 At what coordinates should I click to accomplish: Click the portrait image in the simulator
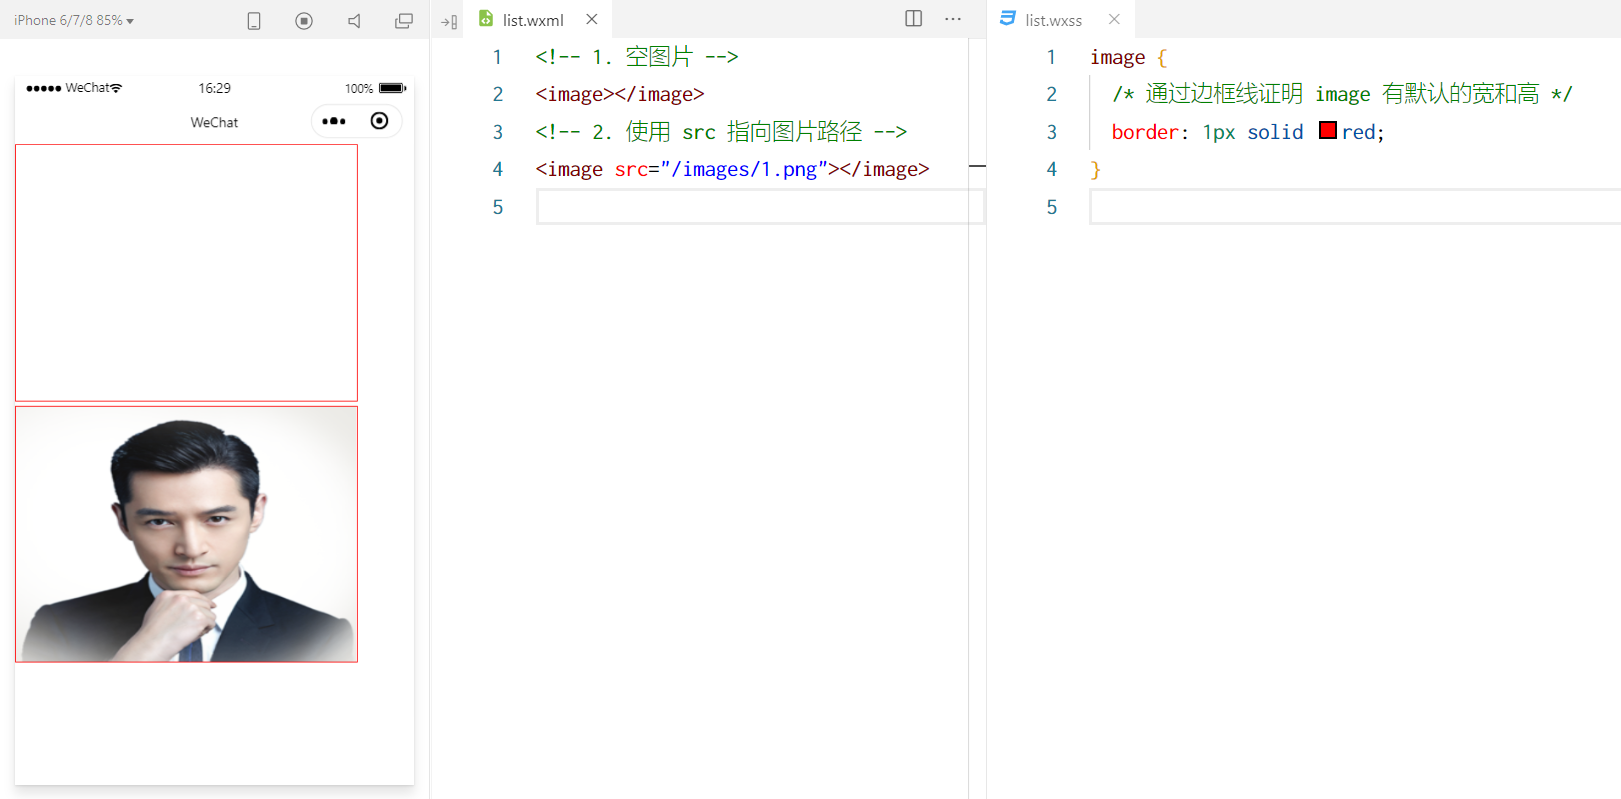186,534
